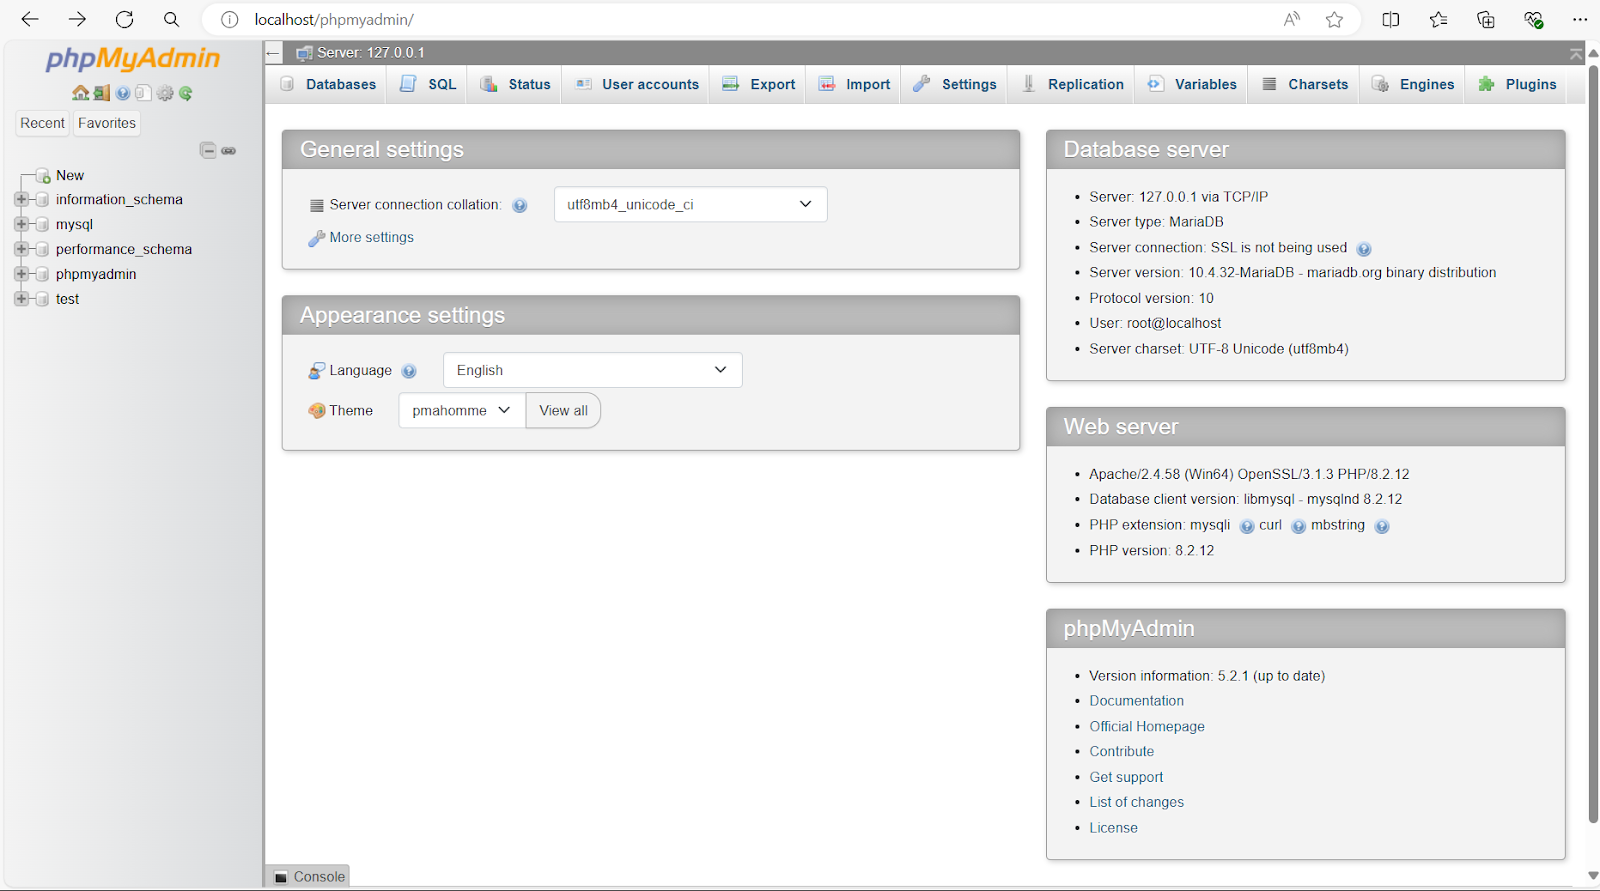This screenshot has height=891, width=1600.
Task: Open navigation panel settings gear icon
Action: point(165,93)
